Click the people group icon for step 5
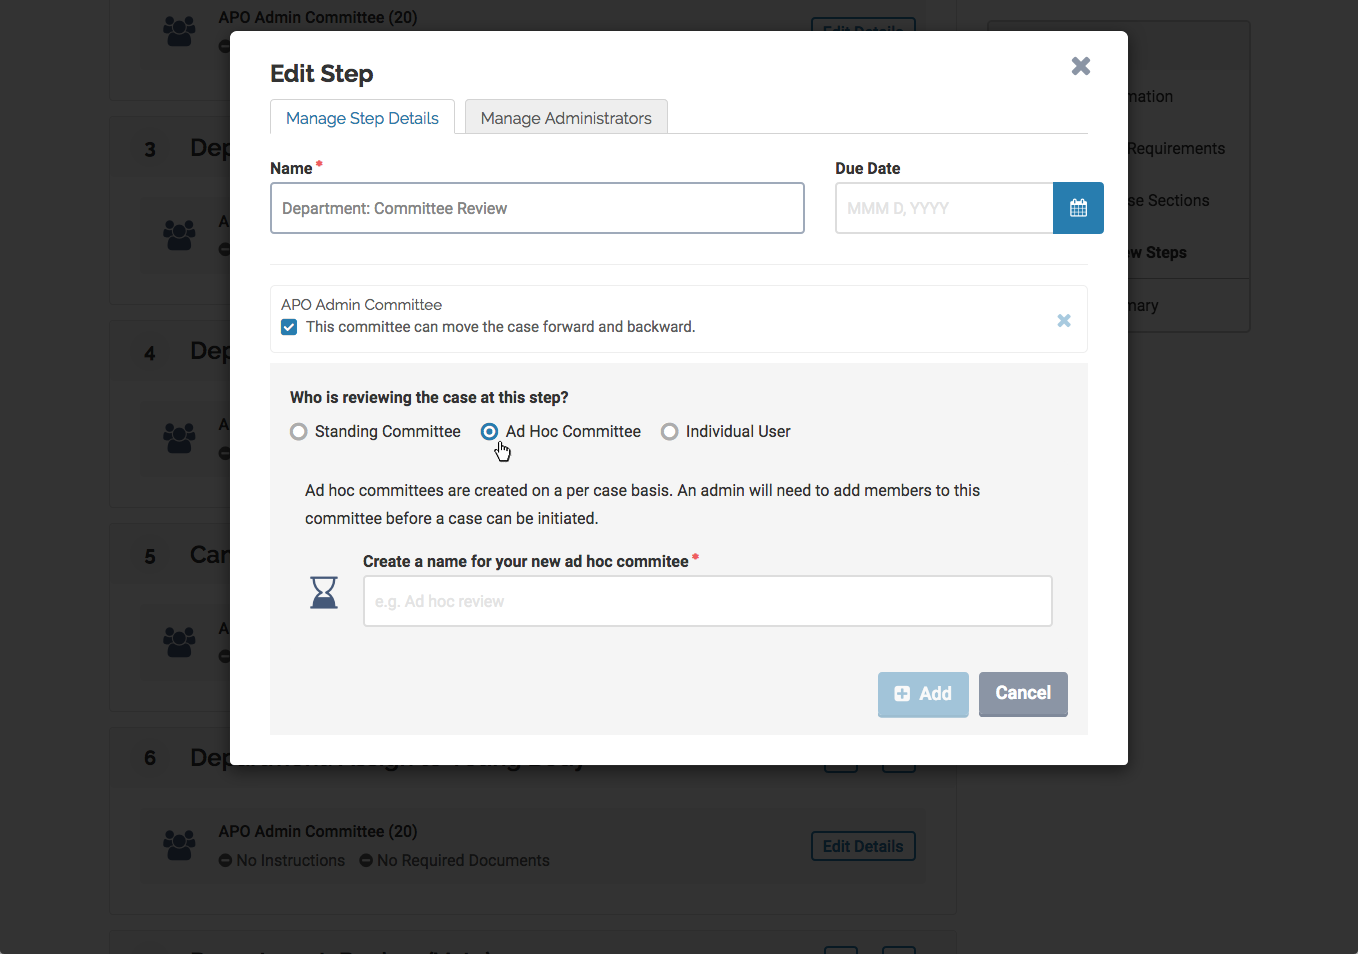 tap(180, 641)
